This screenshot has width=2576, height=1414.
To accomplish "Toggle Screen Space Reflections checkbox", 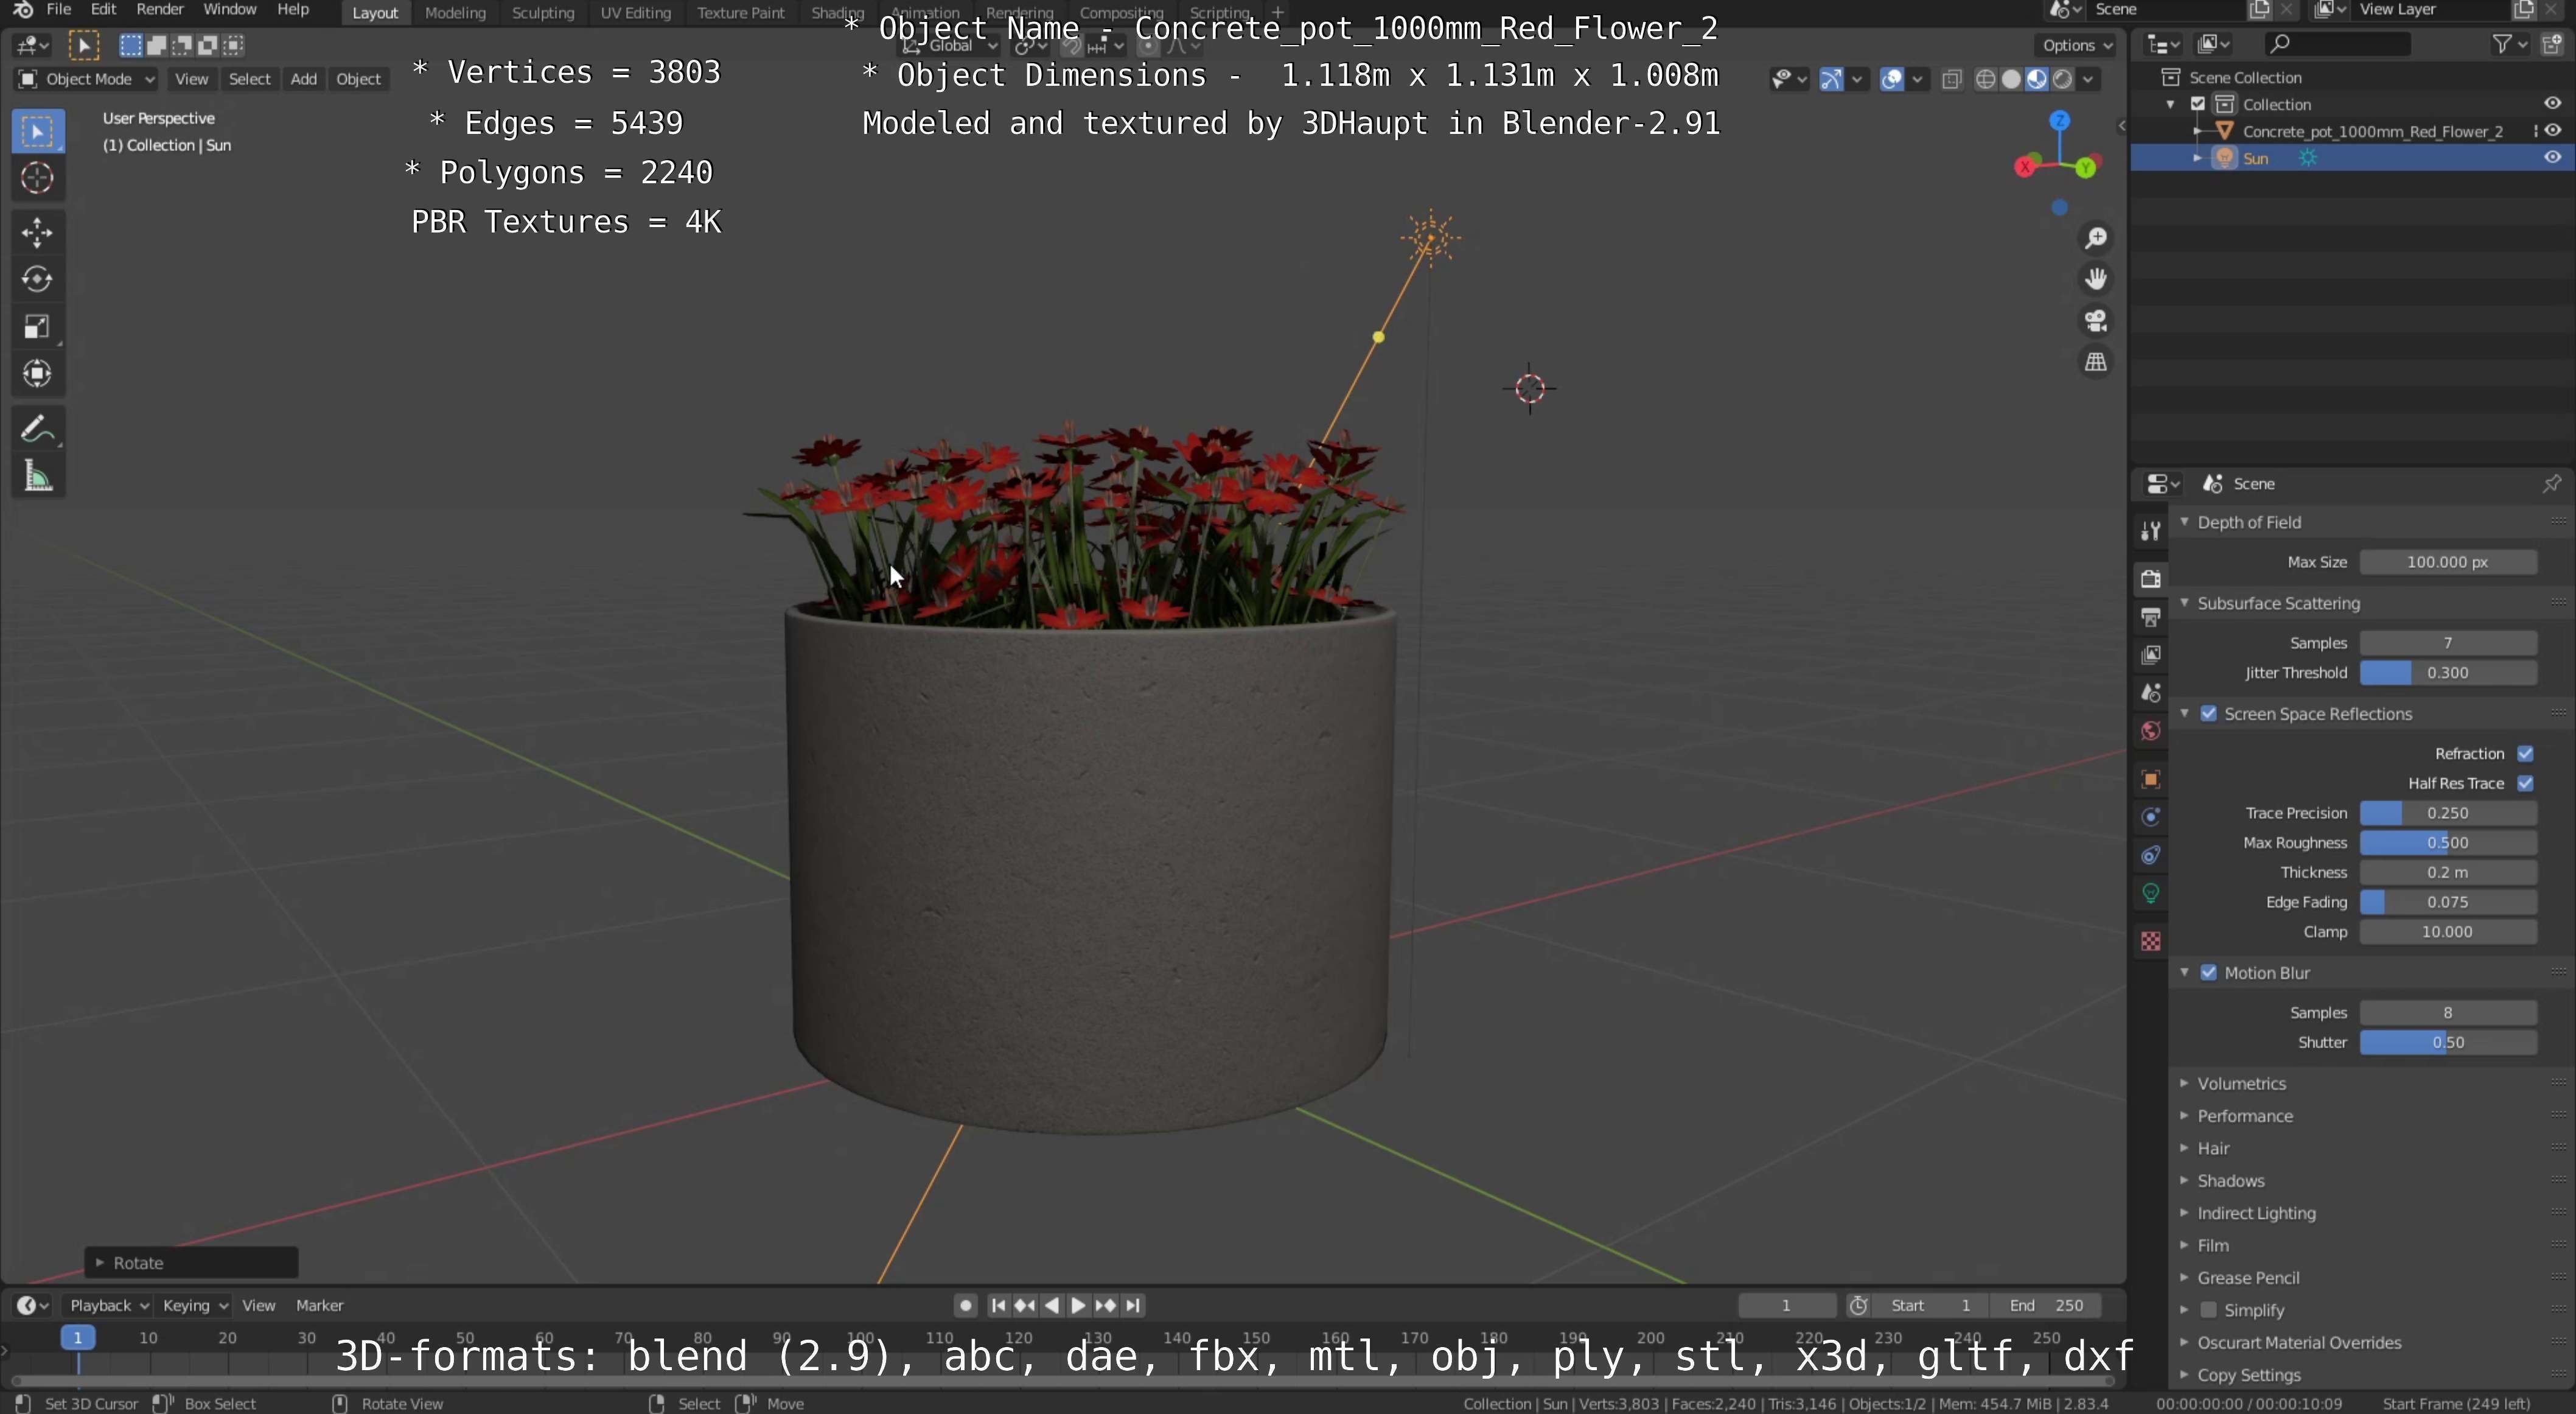I will pyautogui.click(x=2209, y=714).
